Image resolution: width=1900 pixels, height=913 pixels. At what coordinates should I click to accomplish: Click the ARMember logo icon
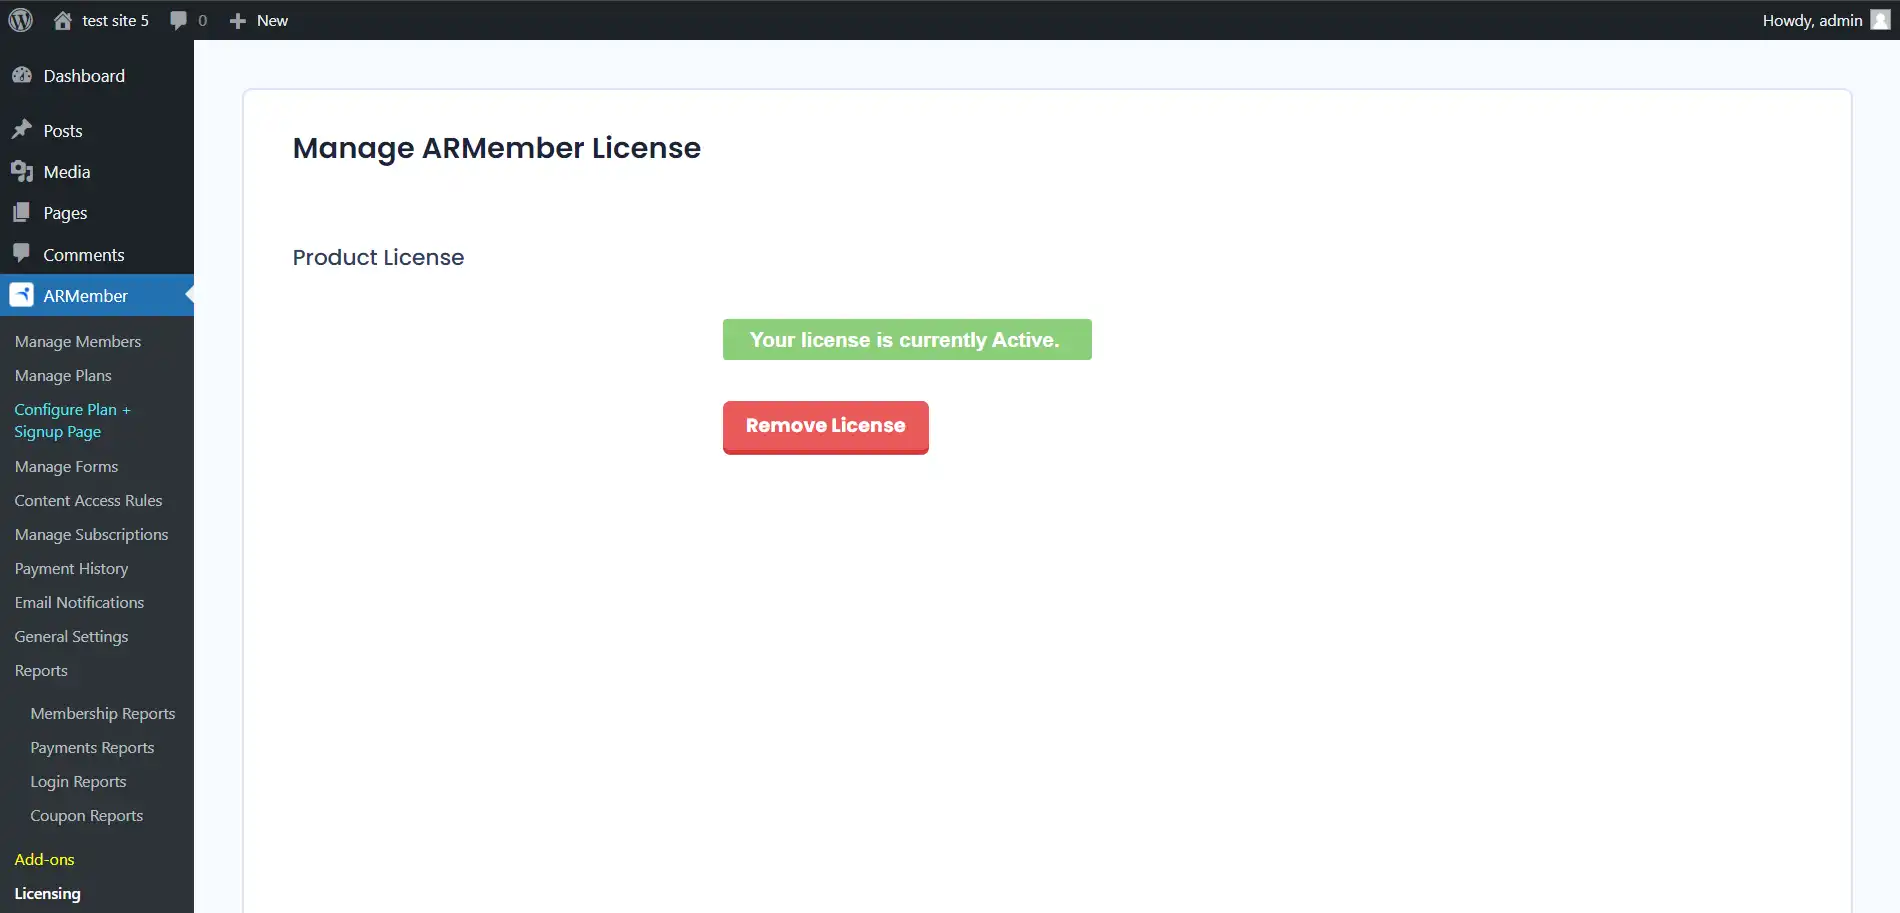22,295
